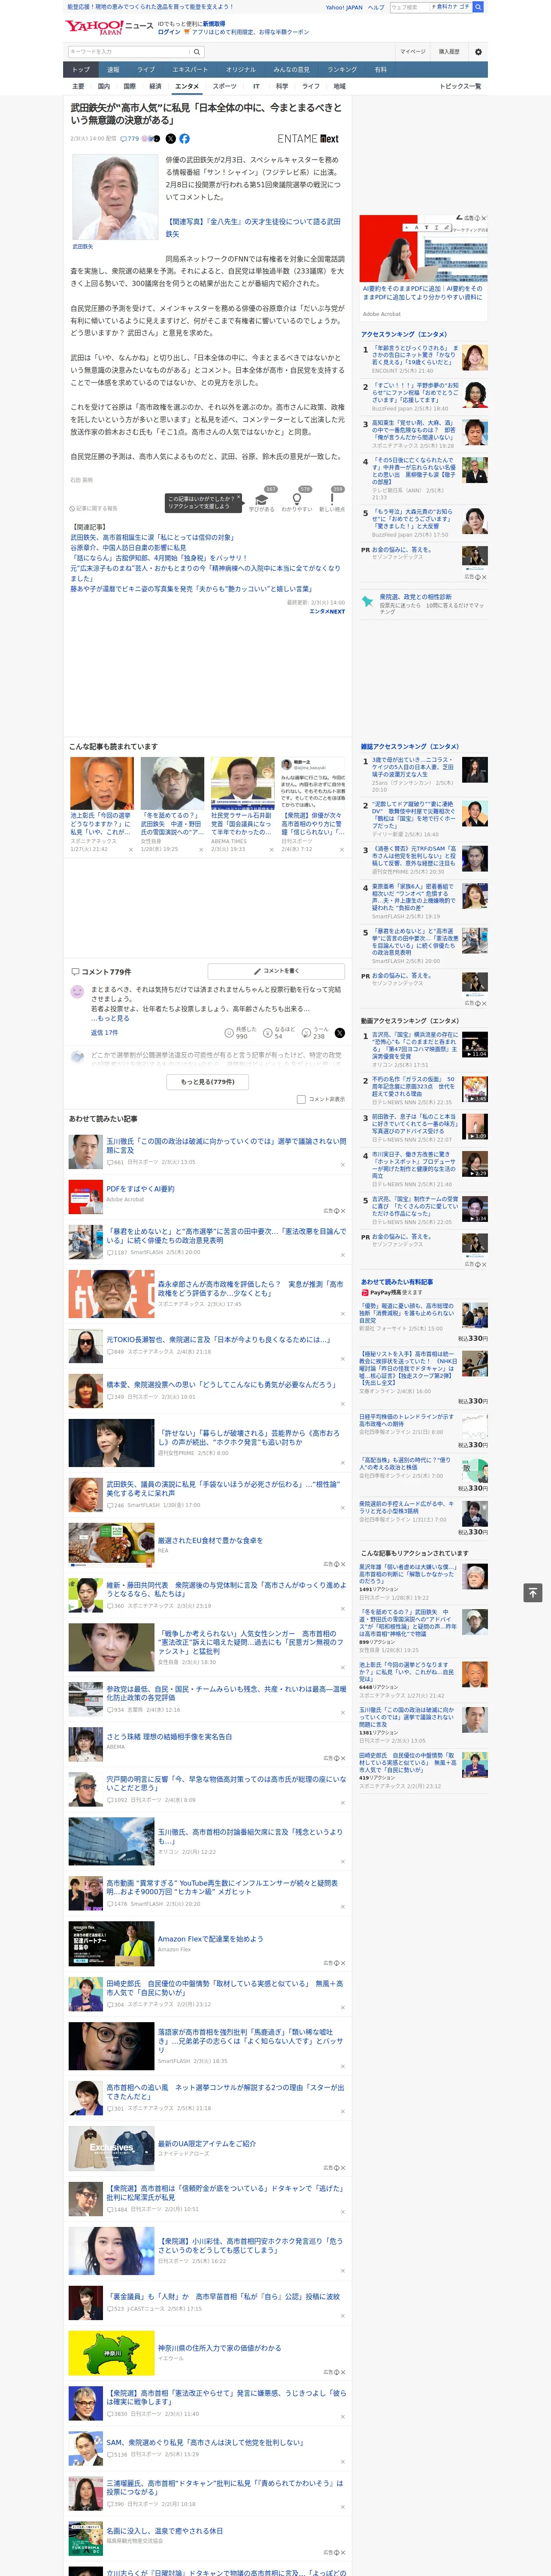This screenshot has height=2576, width=551.
Task: Click the Adobe Acrobat ad image
Action: (424, 248)
